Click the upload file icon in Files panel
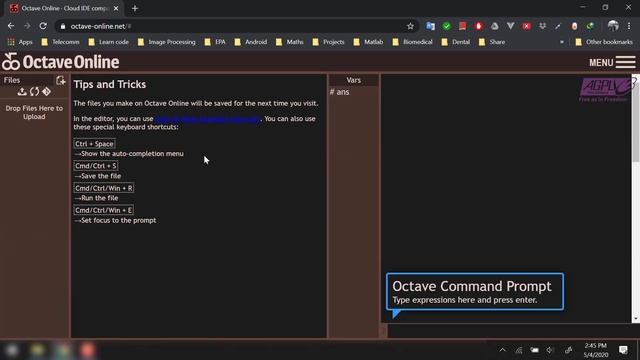The width and height of the screenshot is (640, 360). pyautogui.click(x=22, y=92)
